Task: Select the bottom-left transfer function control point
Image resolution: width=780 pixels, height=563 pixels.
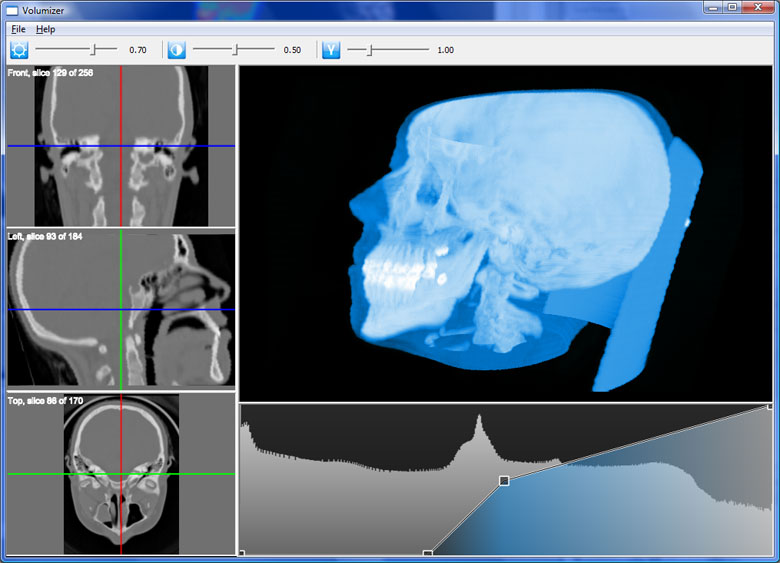Action: click(241, 553)
